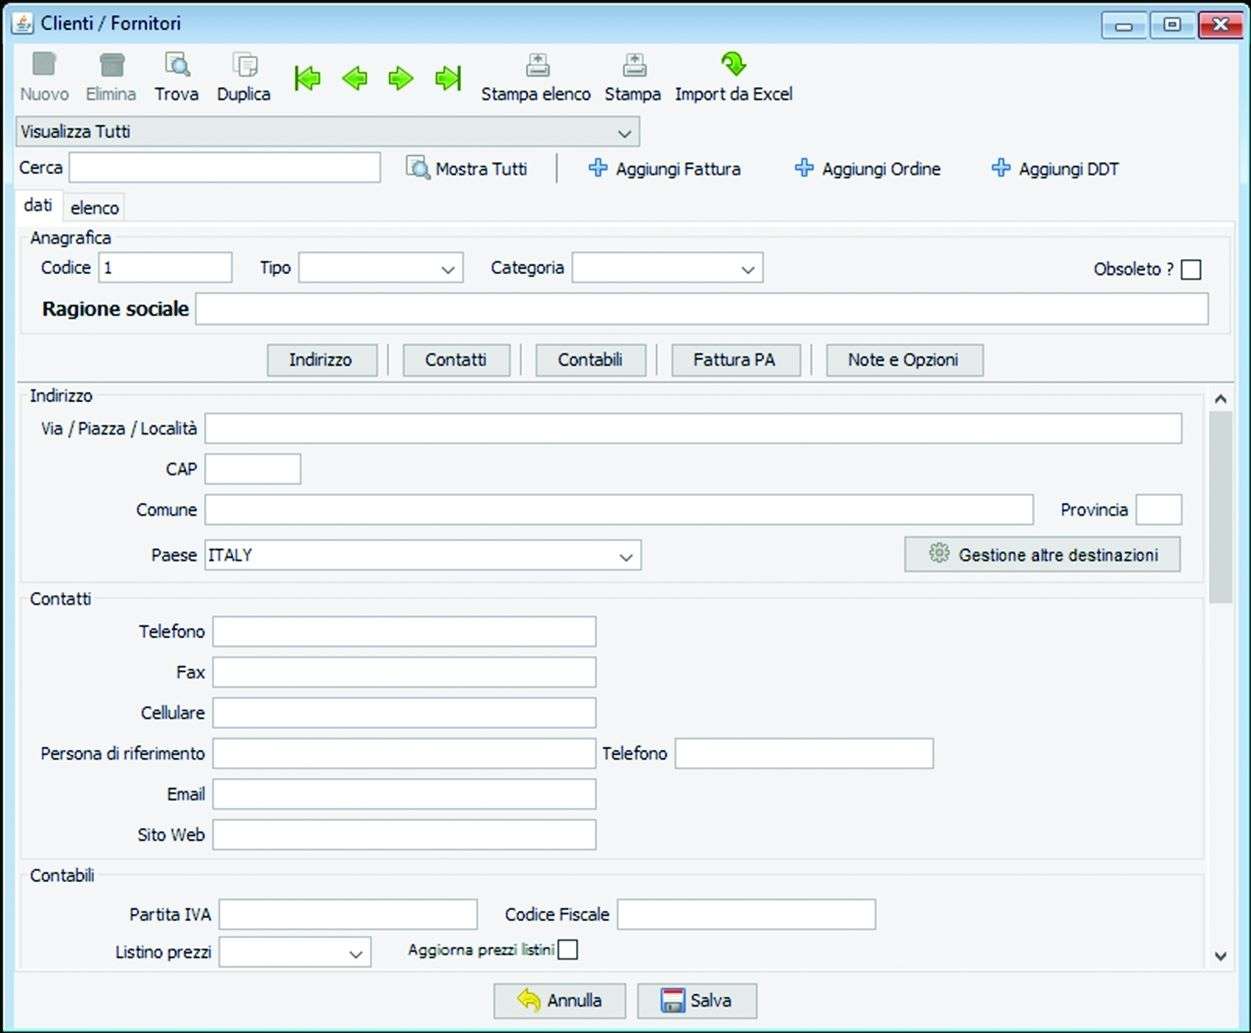Click the plus icon for Aggiungi DDT
1251x1033 pixels.
coord(1001,168)
